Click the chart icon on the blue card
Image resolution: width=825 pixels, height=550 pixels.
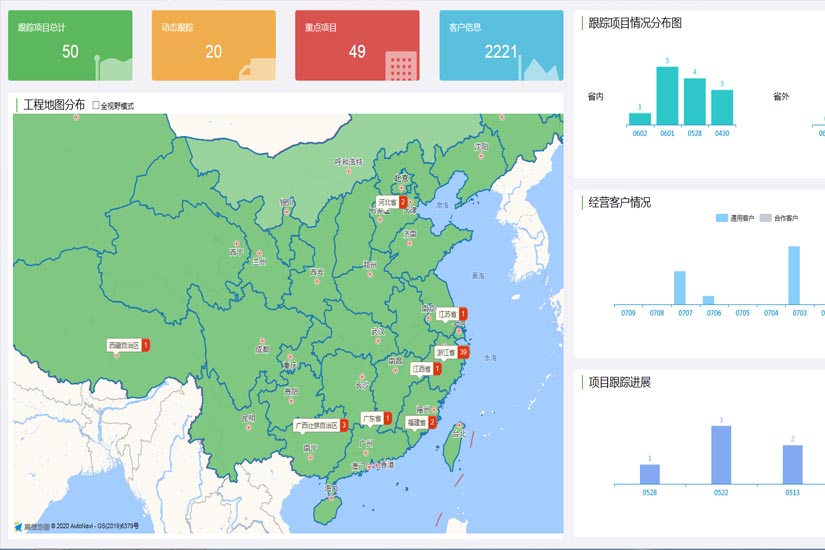coord(540,66)
